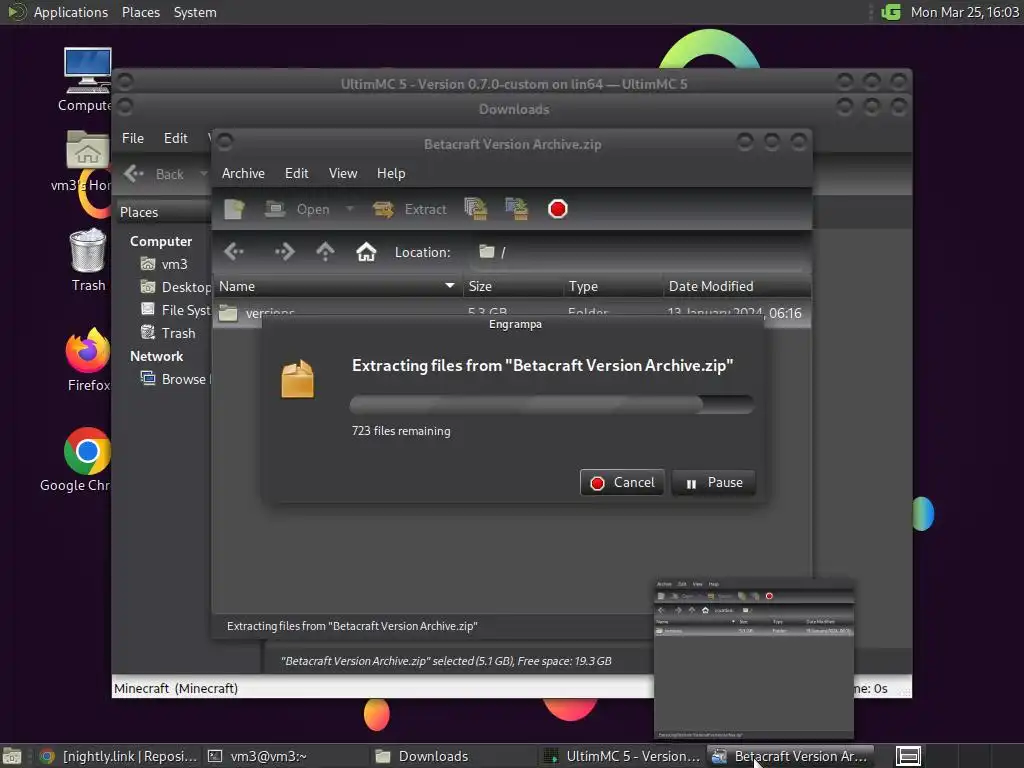Open the System menu in top panel
1024x768 pixels.
click(x=195, y=12)
